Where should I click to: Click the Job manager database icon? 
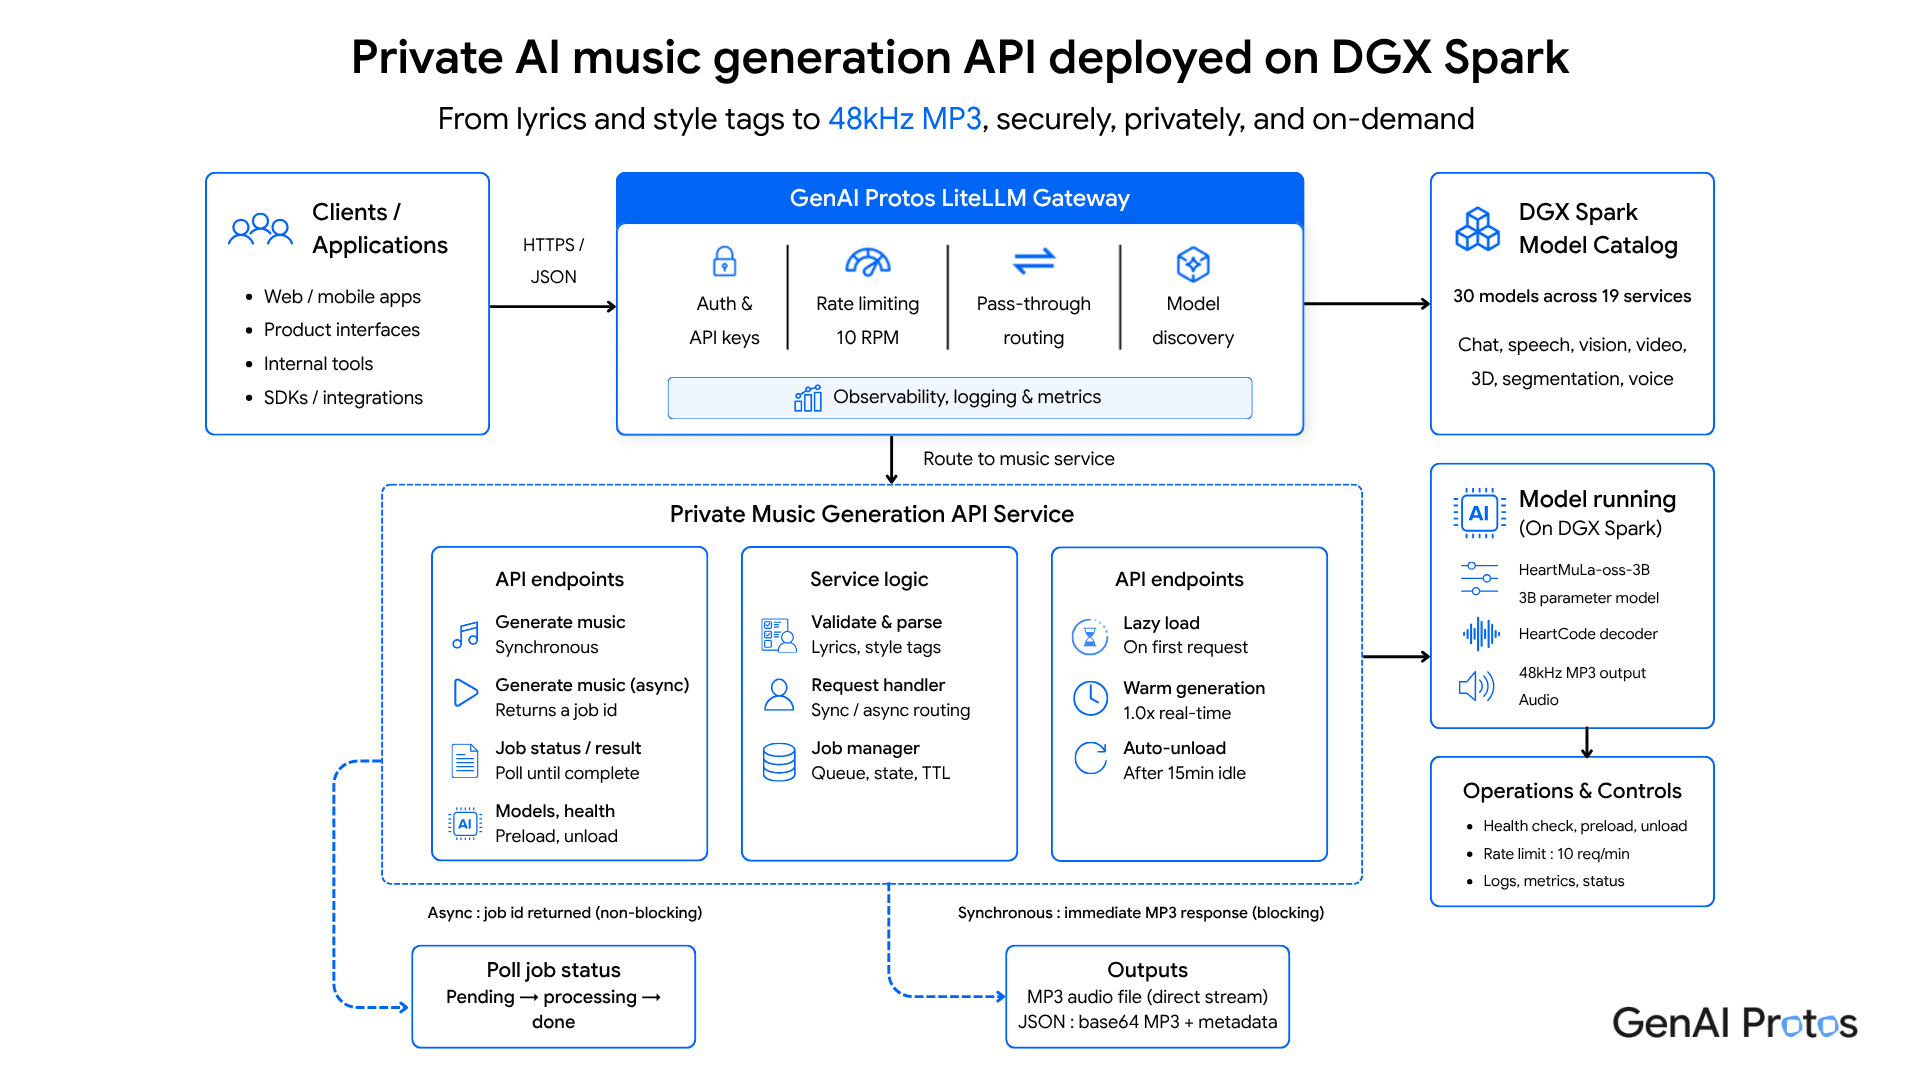coord(779,761)
